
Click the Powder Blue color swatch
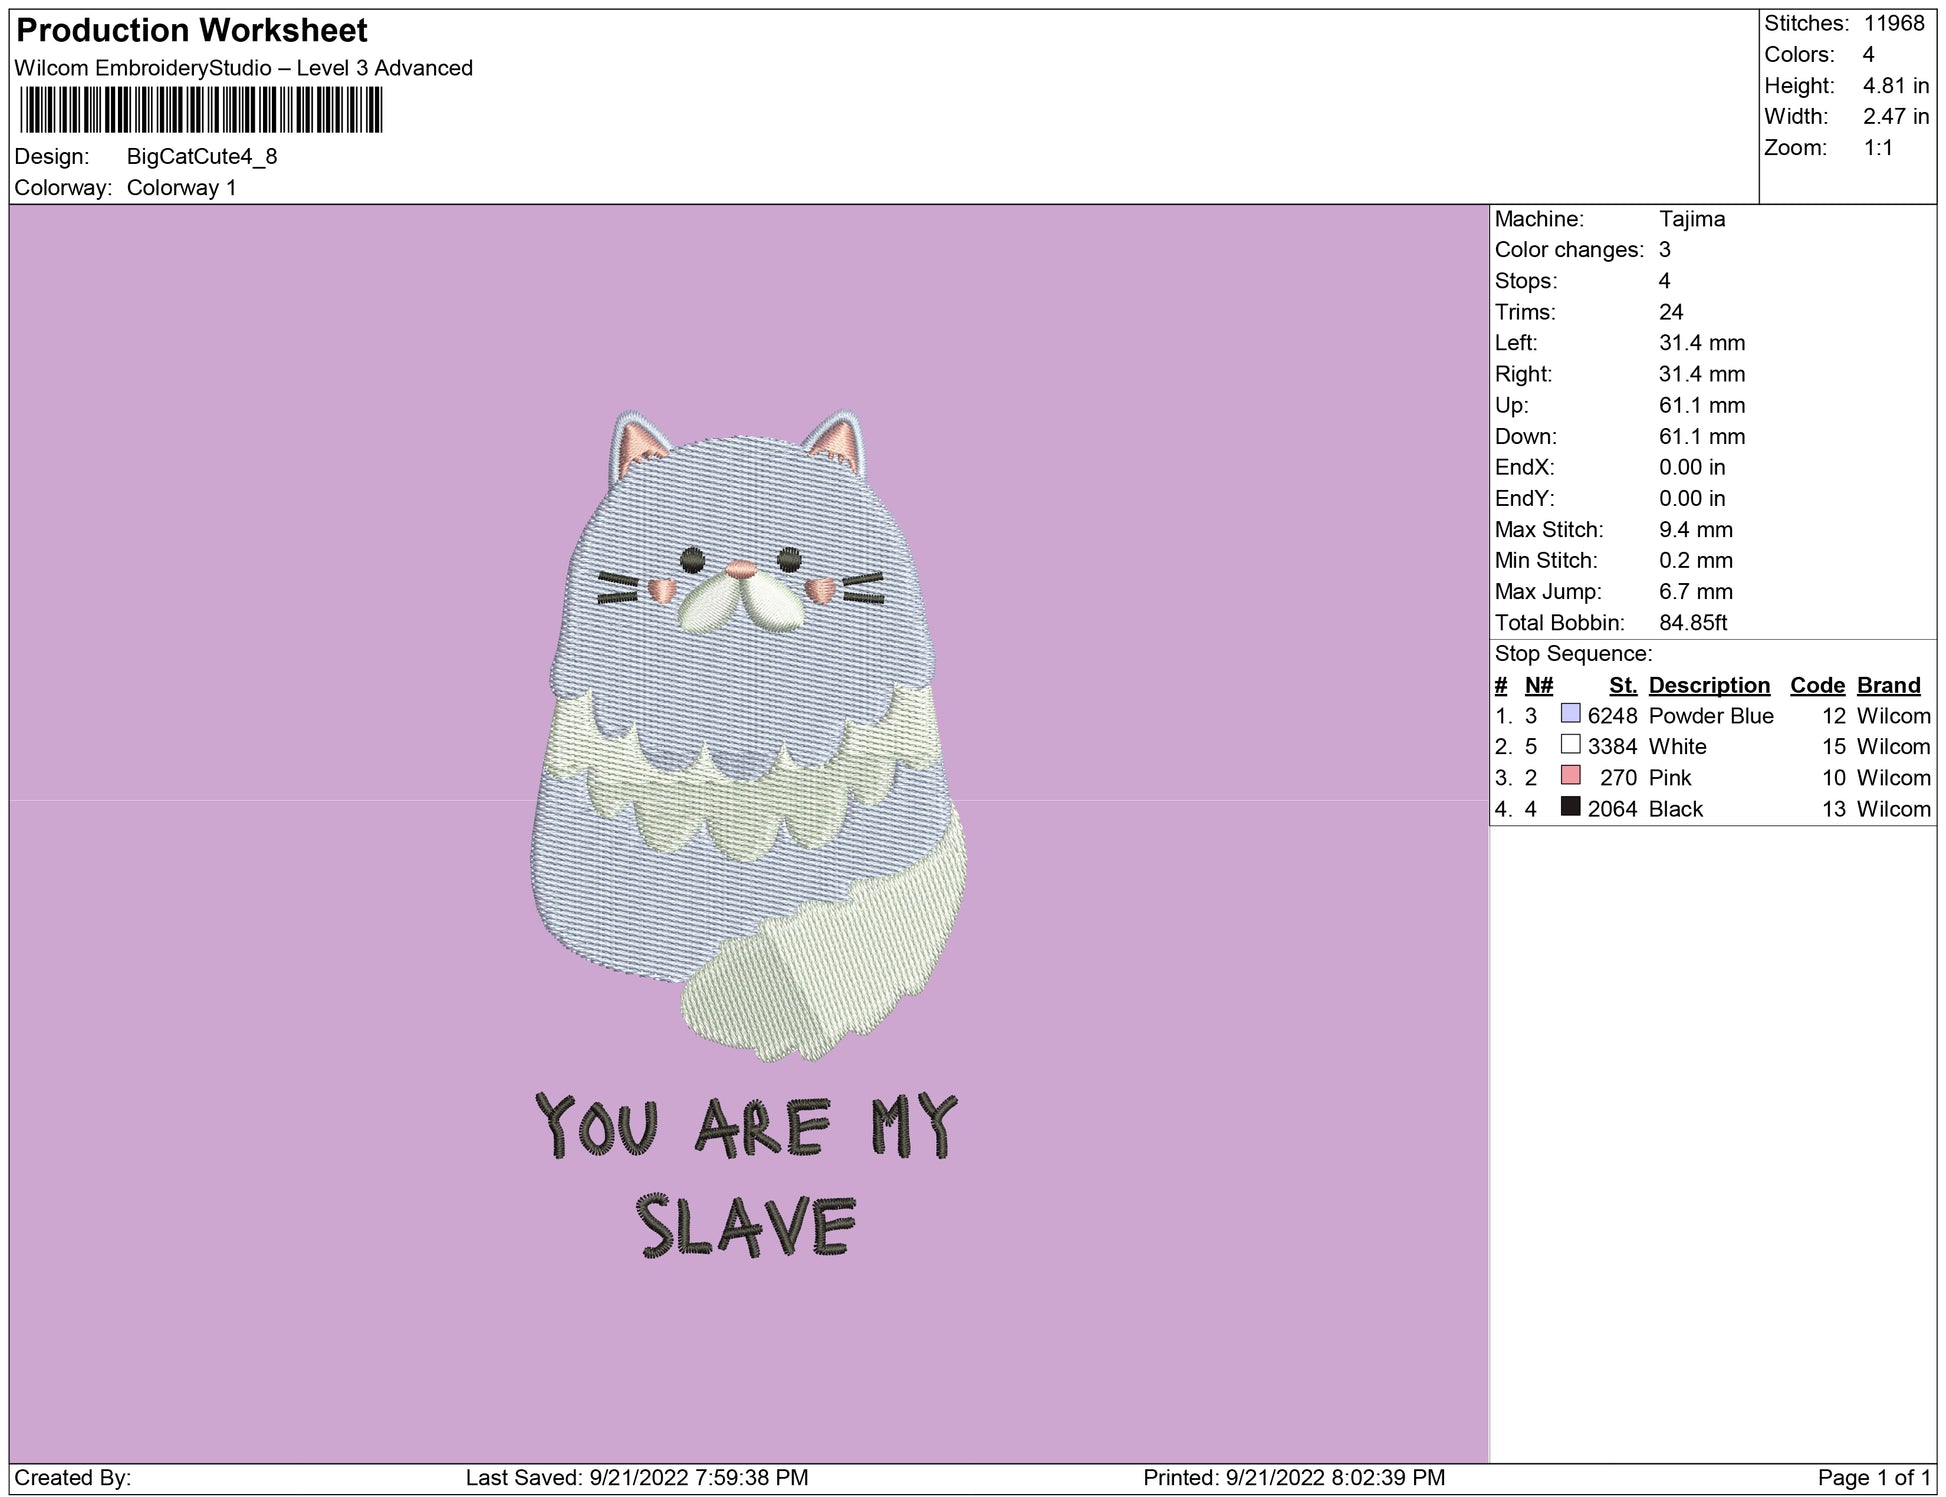(1570, 714)
